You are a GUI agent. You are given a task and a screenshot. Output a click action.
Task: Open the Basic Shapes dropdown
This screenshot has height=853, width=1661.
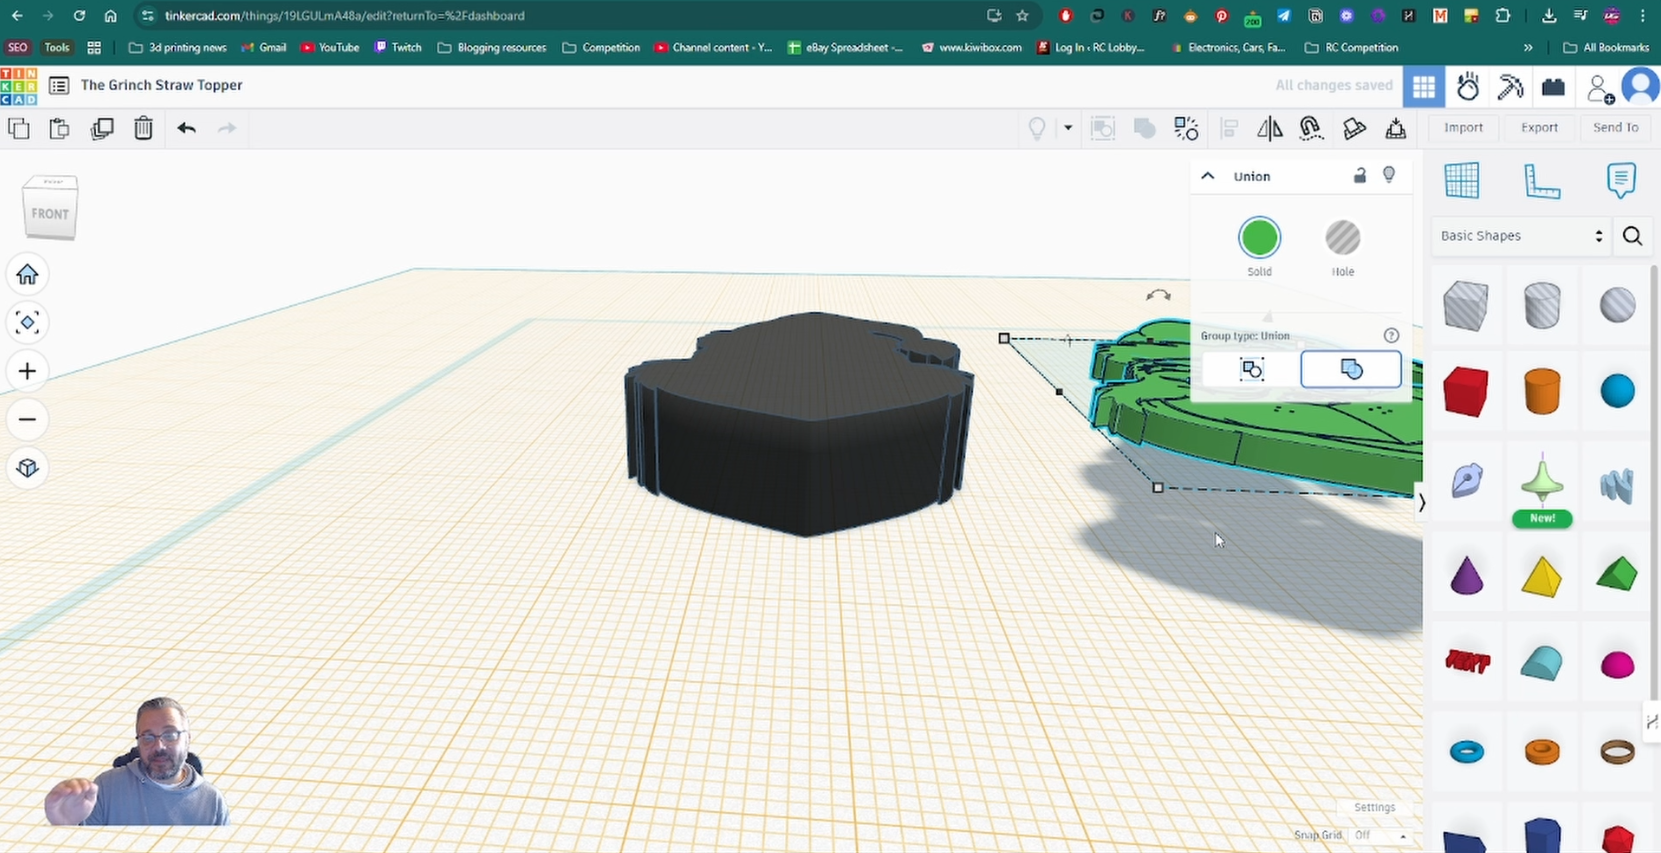[1520, 236]
